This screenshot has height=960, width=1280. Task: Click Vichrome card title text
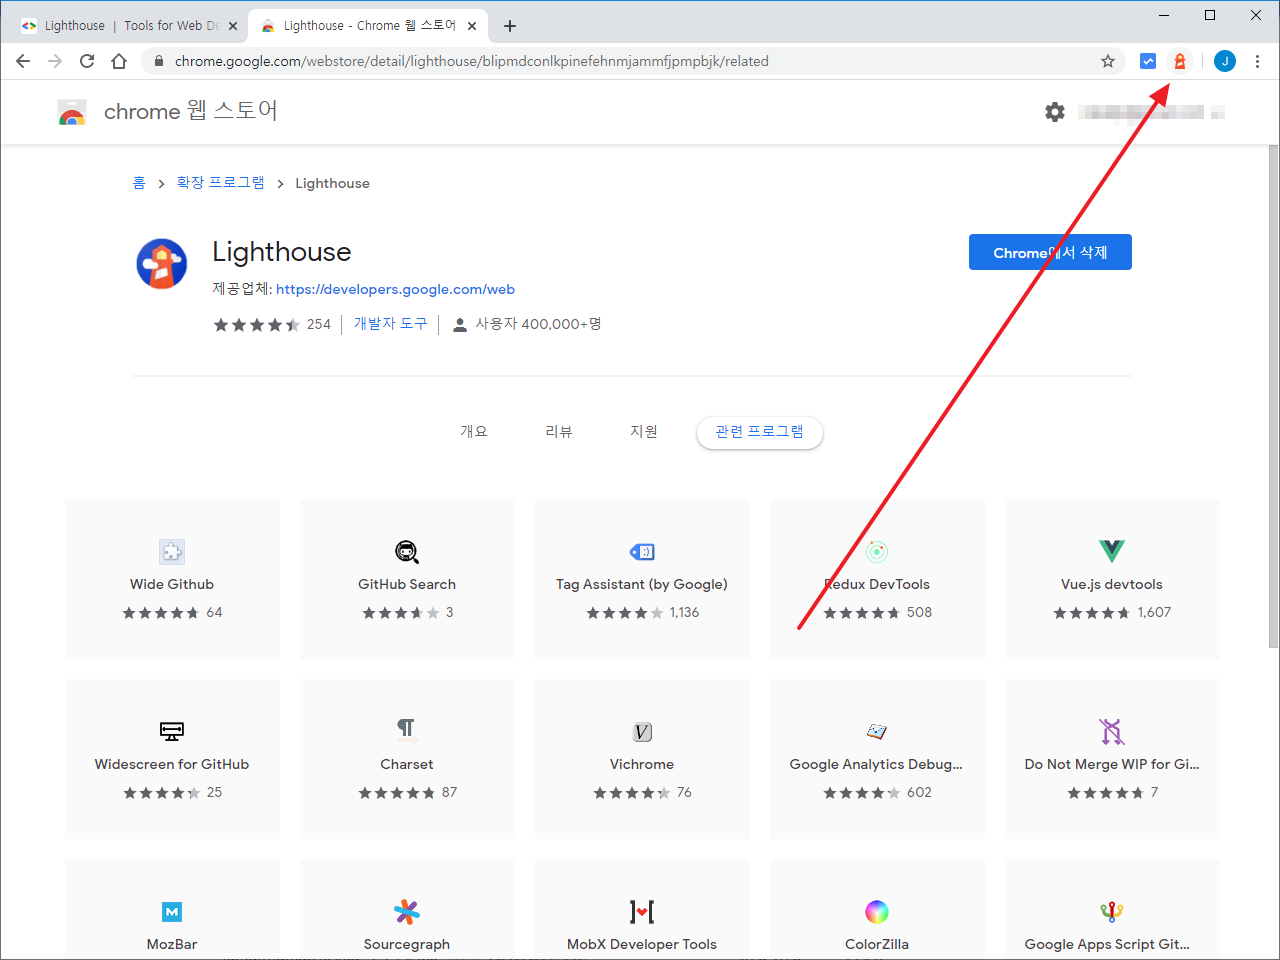(x=642, y=764)
